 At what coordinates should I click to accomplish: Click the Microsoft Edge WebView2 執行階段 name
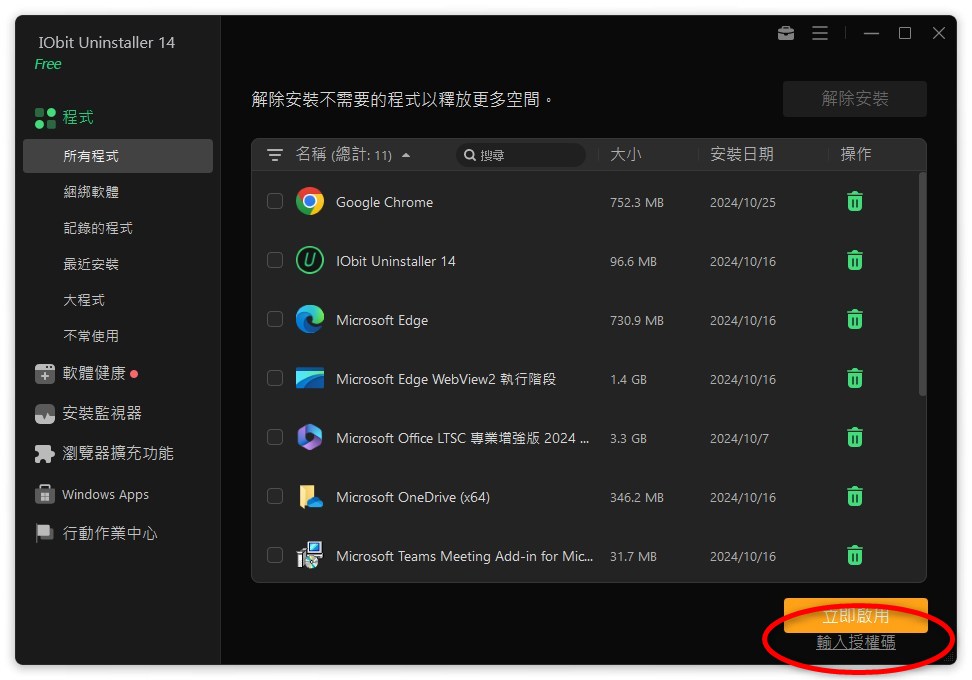[446, 379]
